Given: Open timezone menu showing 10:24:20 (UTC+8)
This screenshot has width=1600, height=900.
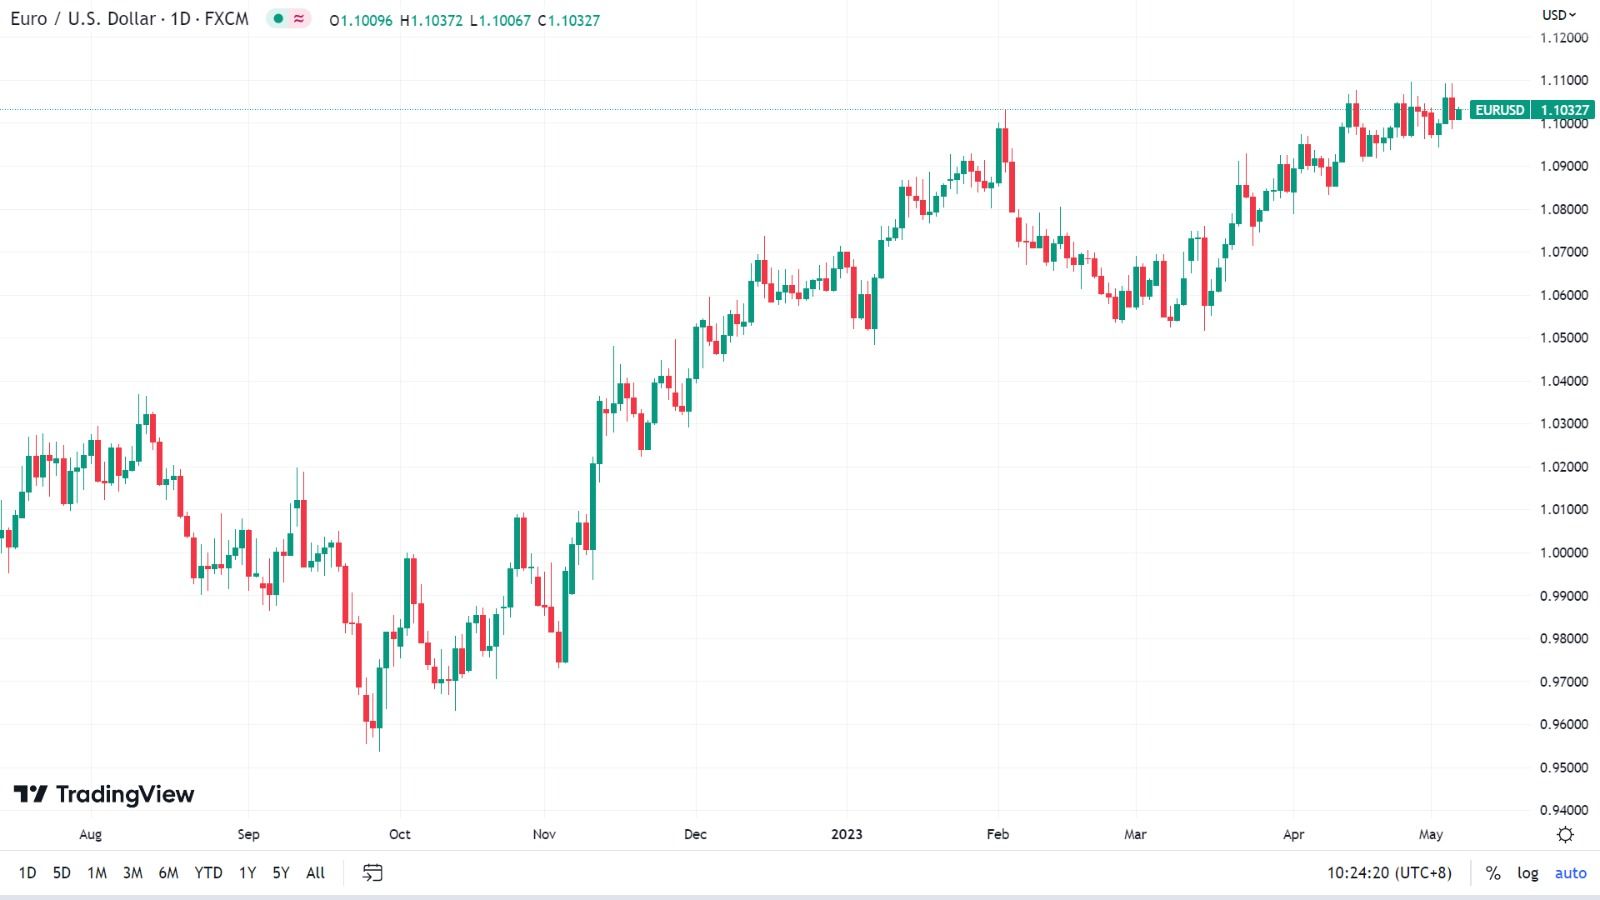Looking at the screenshot, I should [x=1389, y=873].
